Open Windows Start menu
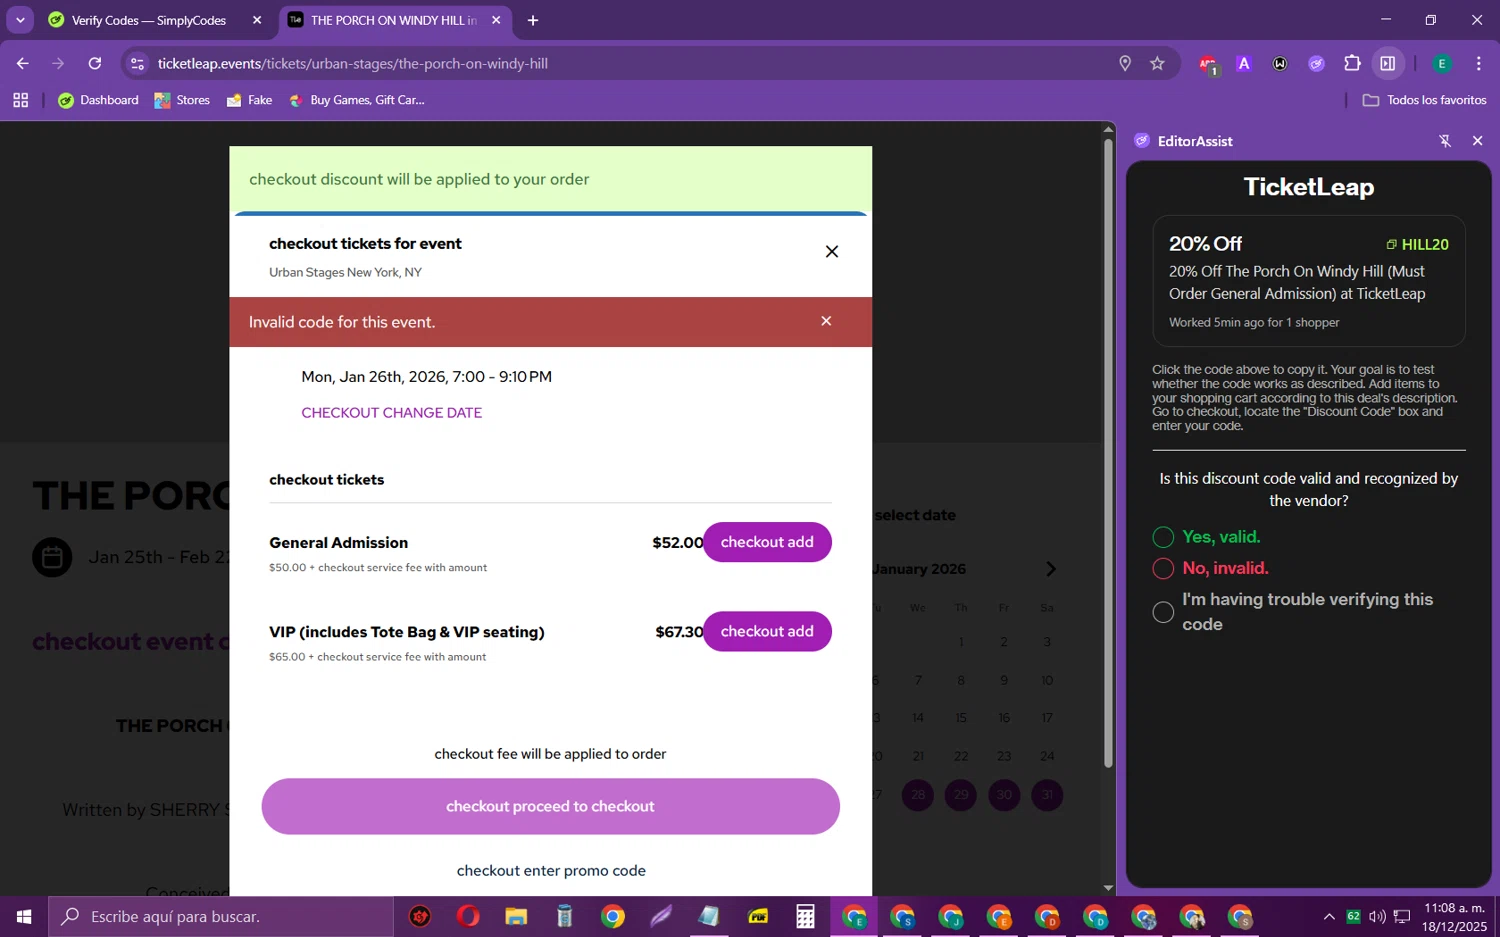The height and width of the screenshot is (937, 1500). 24,917
